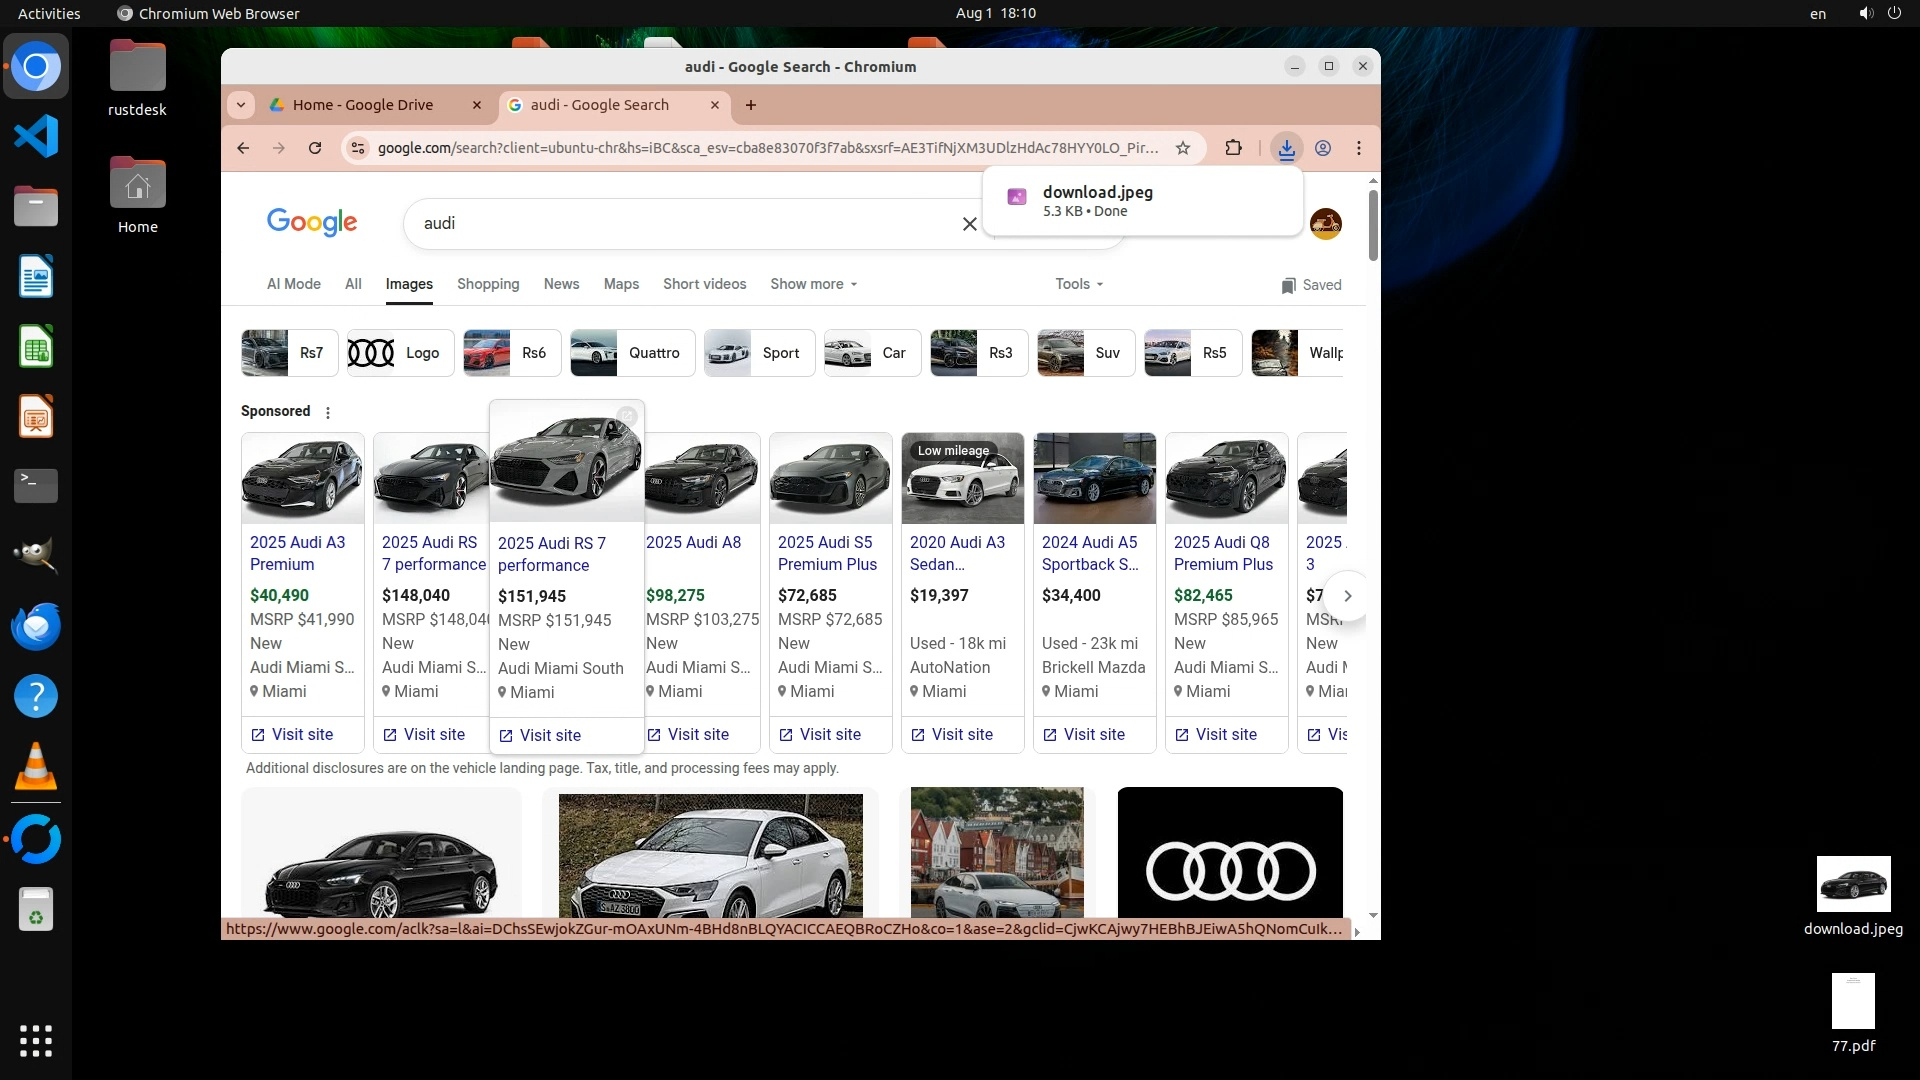Open the Sponsored three-dot options

click(x=327, y=412)
